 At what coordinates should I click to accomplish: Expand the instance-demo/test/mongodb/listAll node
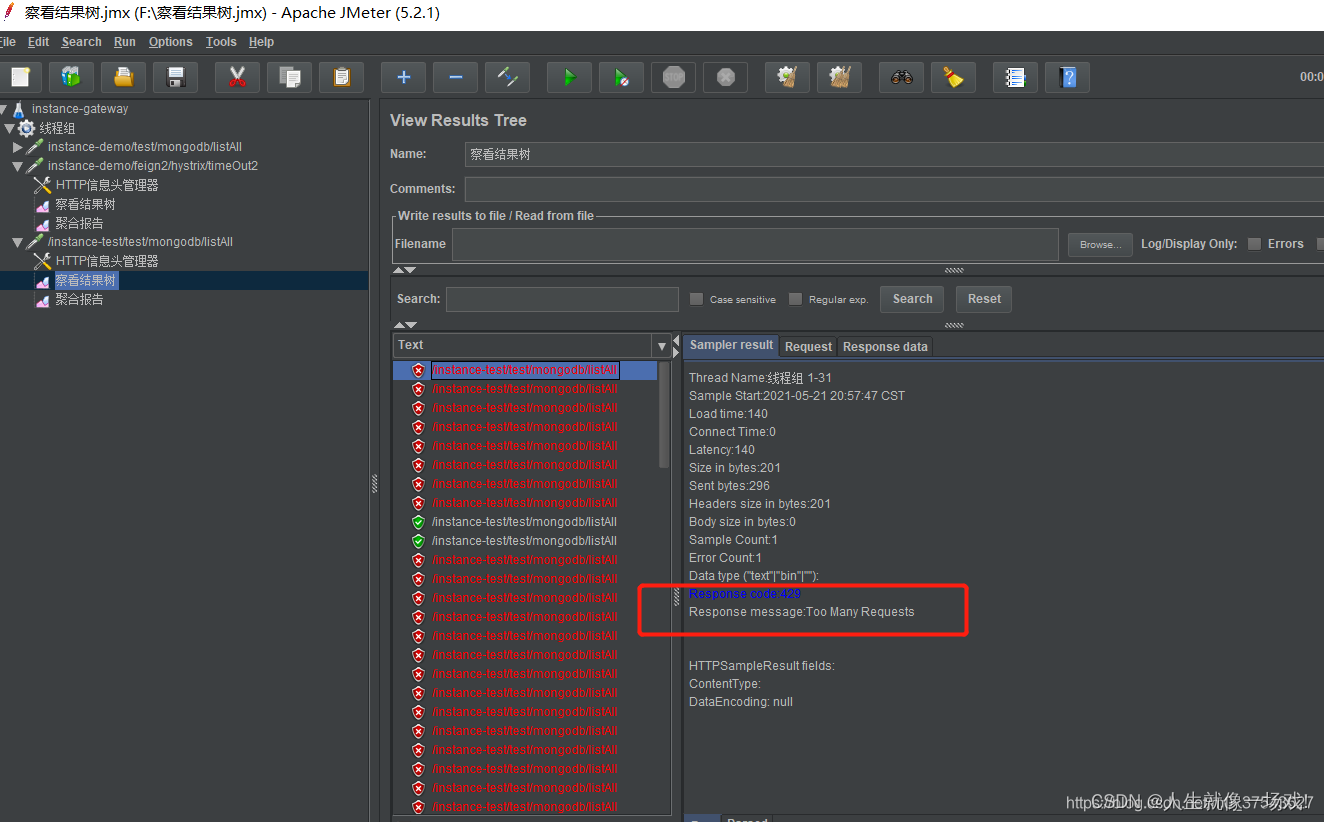click(17, 147)
